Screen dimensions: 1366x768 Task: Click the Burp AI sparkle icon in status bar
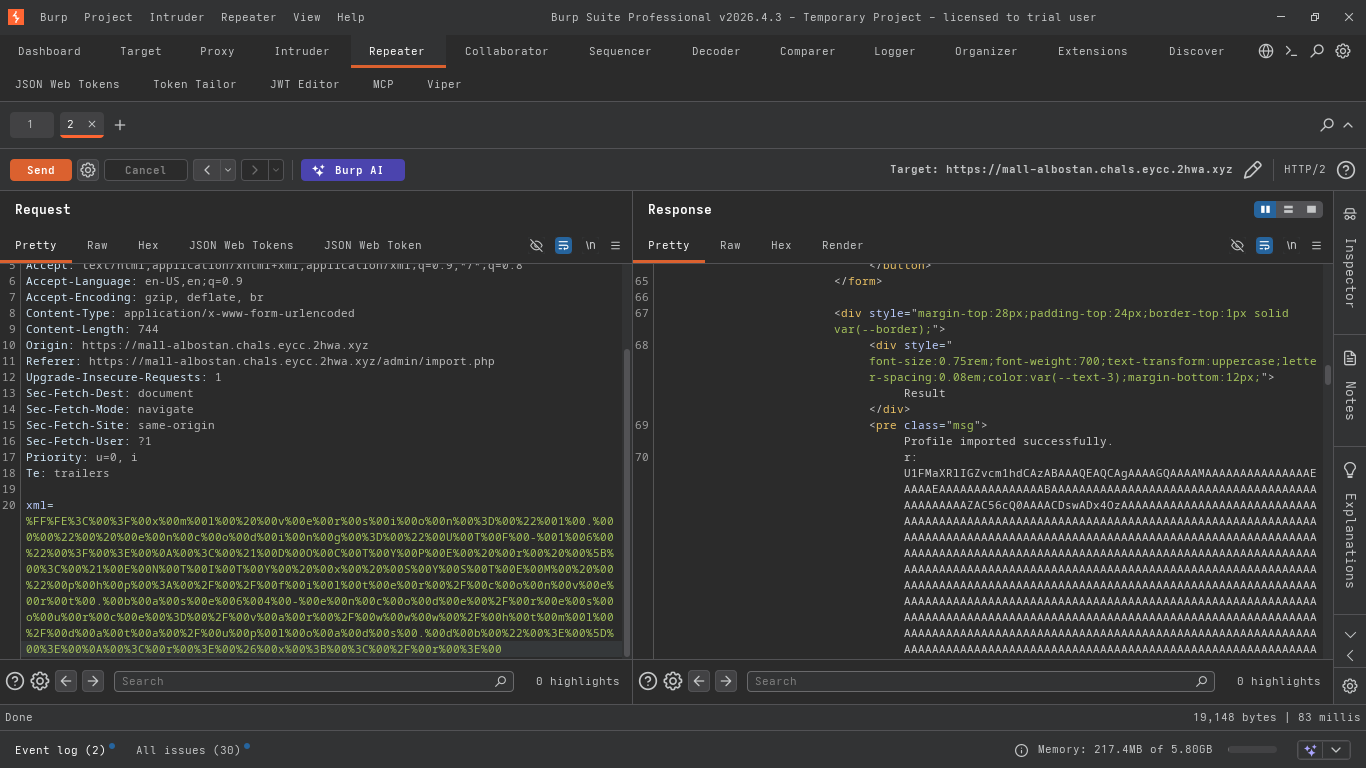(1310, 750)
